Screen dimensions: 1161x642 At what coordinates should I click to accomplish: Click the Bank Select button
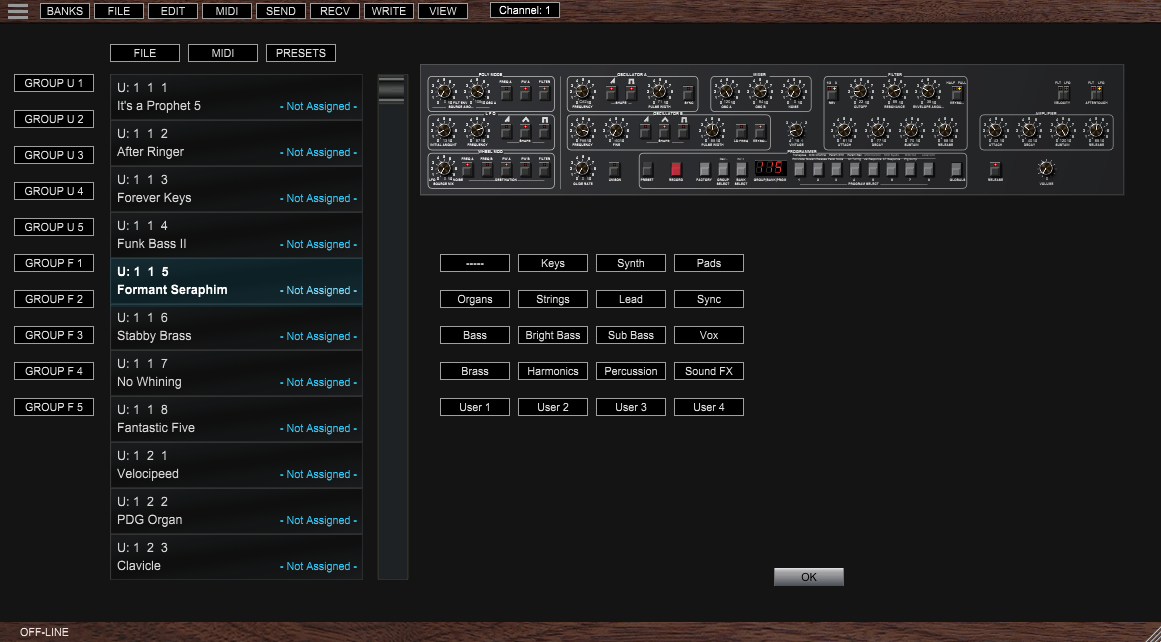tap(741, 168)
